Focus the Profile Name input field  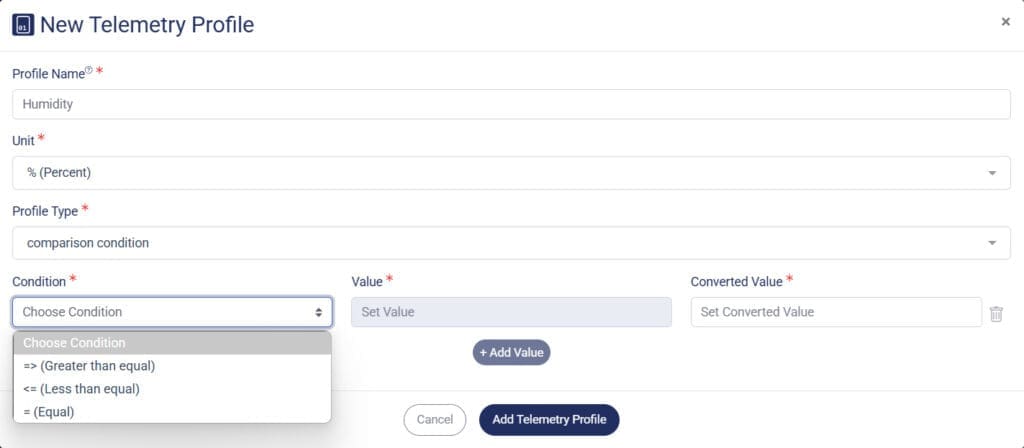coord(510,104)
